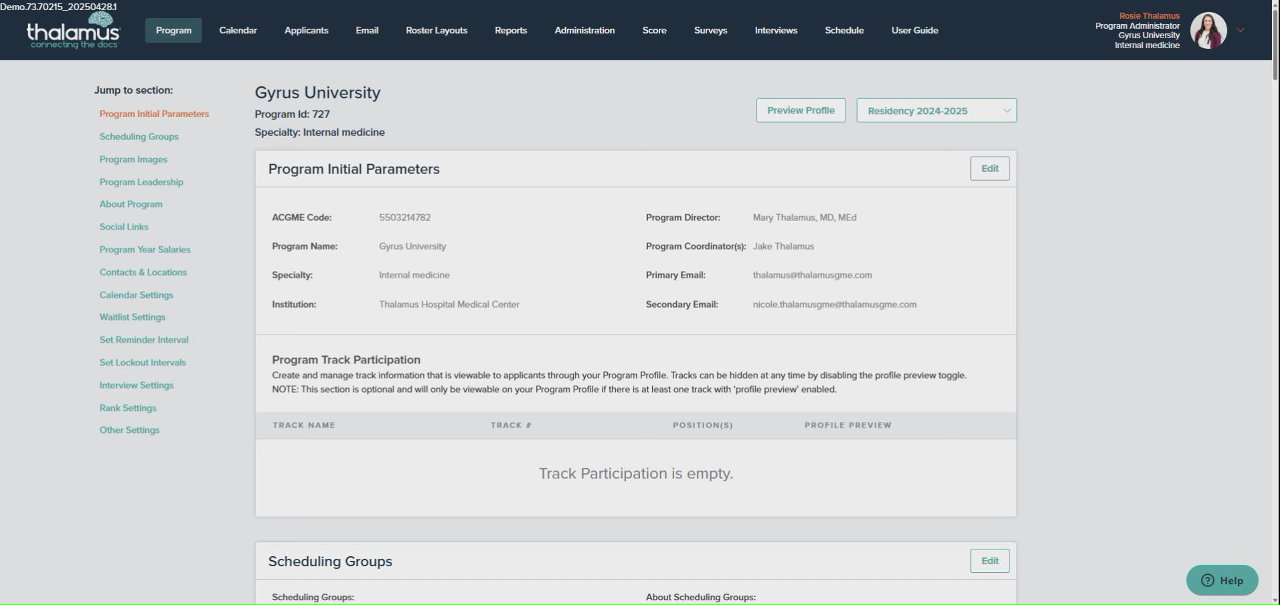The height and width of the screenshot is (605, 1280).
Task: Click Program Director Mary Thalamus, MD, MEd
Action: point(804,217)
